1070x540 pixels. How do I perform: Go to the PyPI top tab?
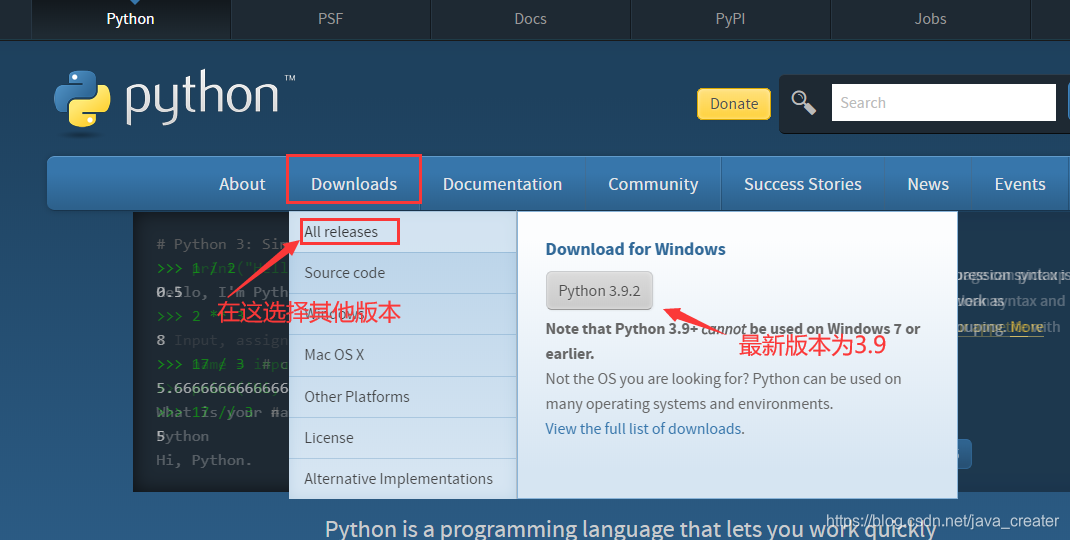click(x=730, y=19)
